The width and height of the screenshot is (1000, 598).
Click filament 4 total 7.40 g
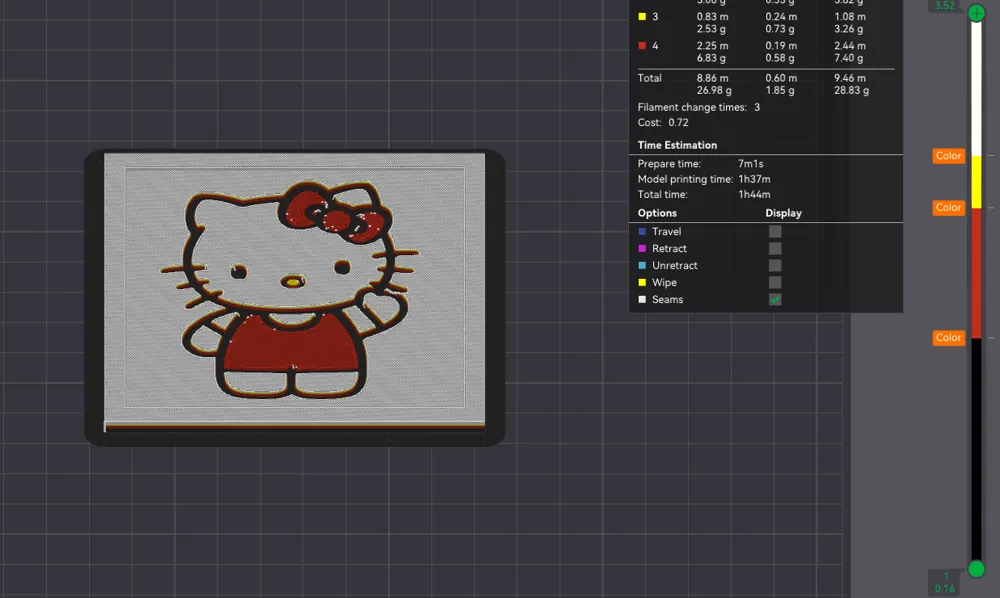(x=849, y=58)
